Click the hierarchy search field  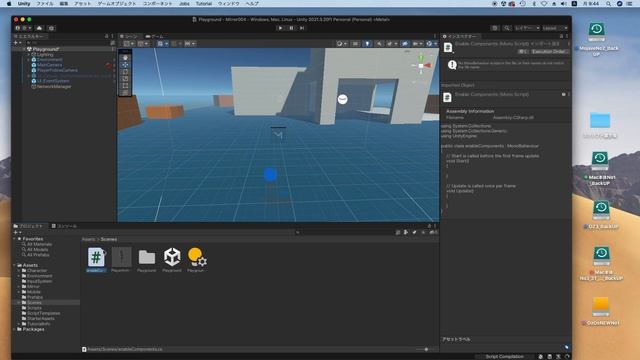[x=67, y=42]
